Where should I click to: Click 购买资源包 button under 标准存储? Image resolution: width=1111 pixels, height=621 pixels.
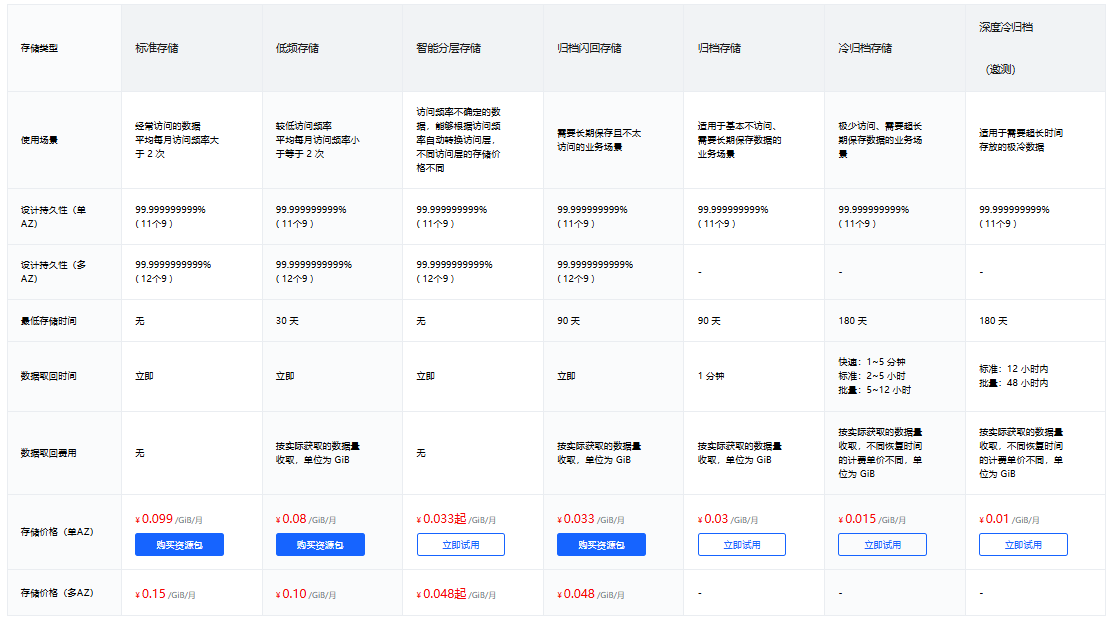(x=179, y=544)
